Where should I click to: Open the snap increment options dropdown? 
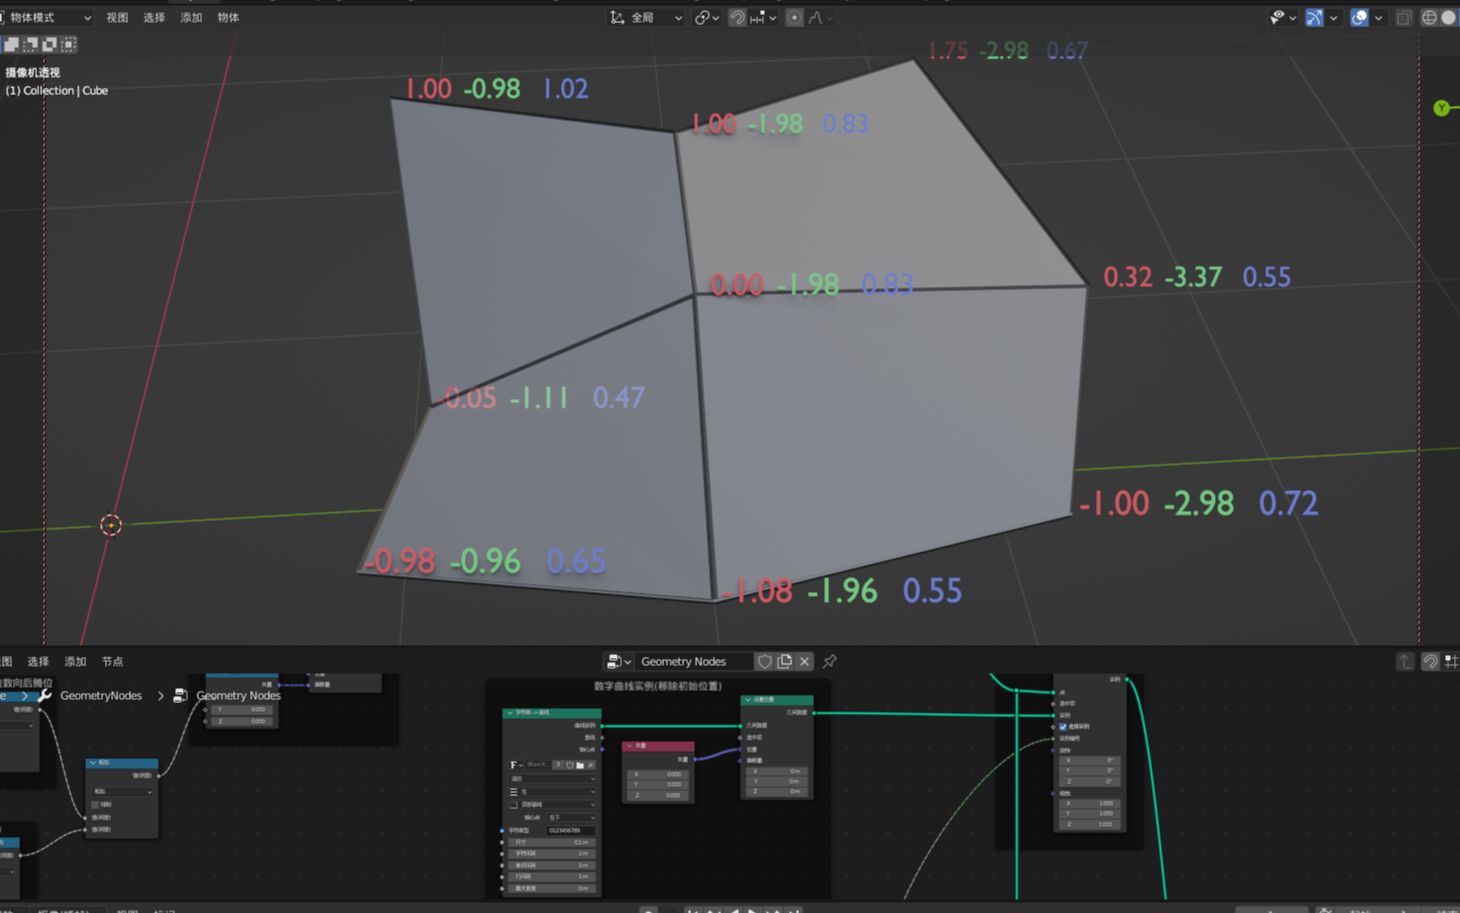(x=763, y=17)
